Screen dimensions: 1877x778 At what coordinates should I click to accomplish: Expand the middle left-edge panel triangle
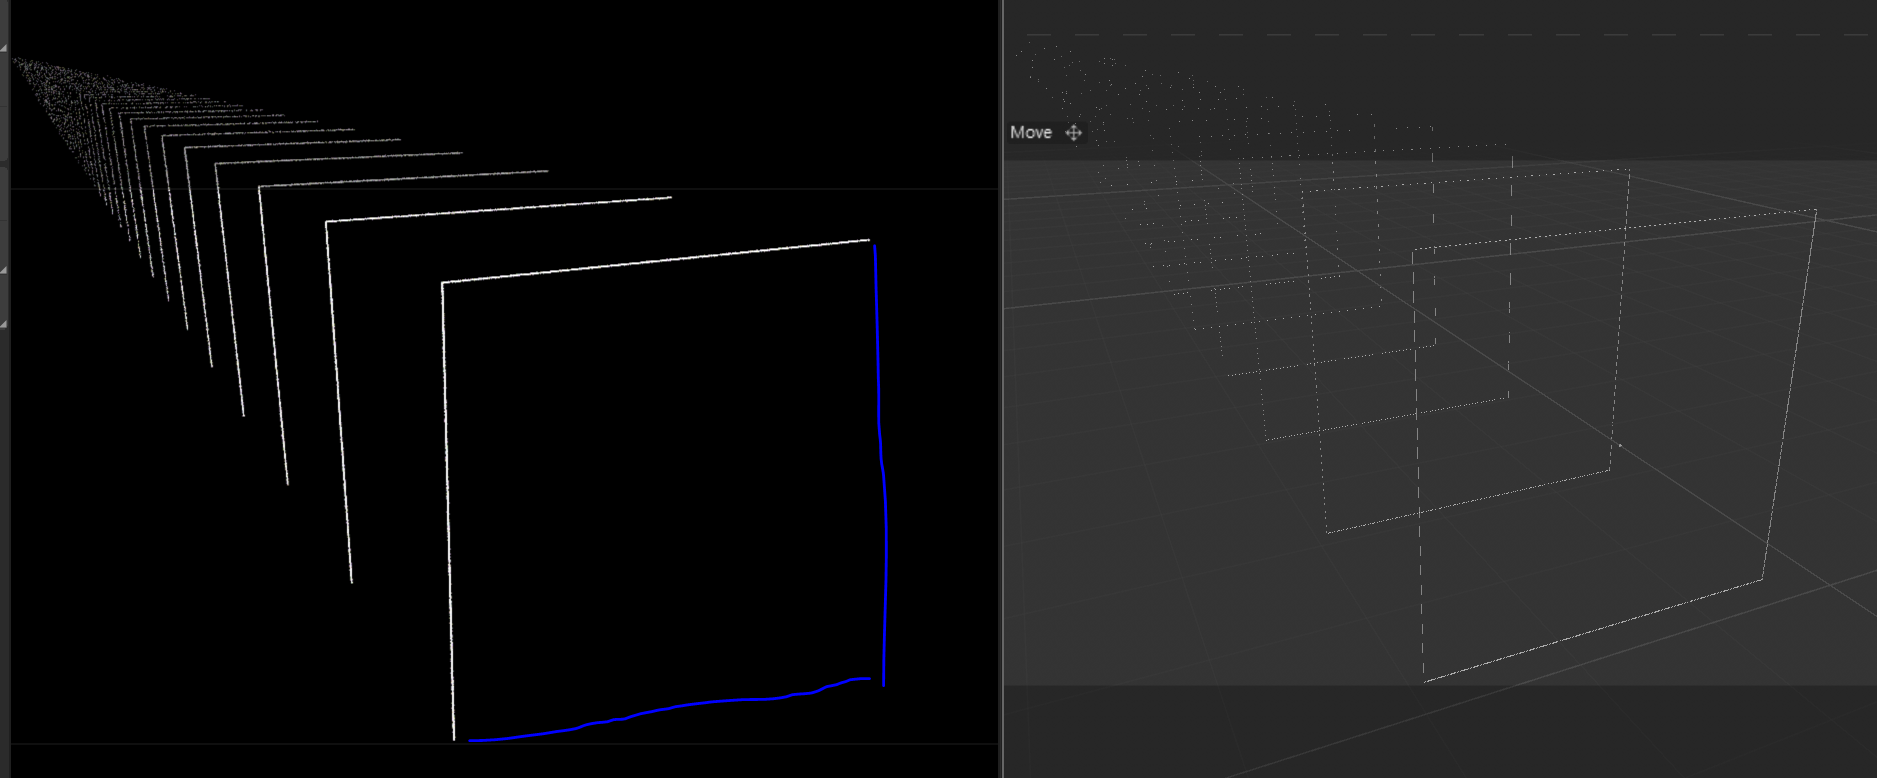click(4, 271)
